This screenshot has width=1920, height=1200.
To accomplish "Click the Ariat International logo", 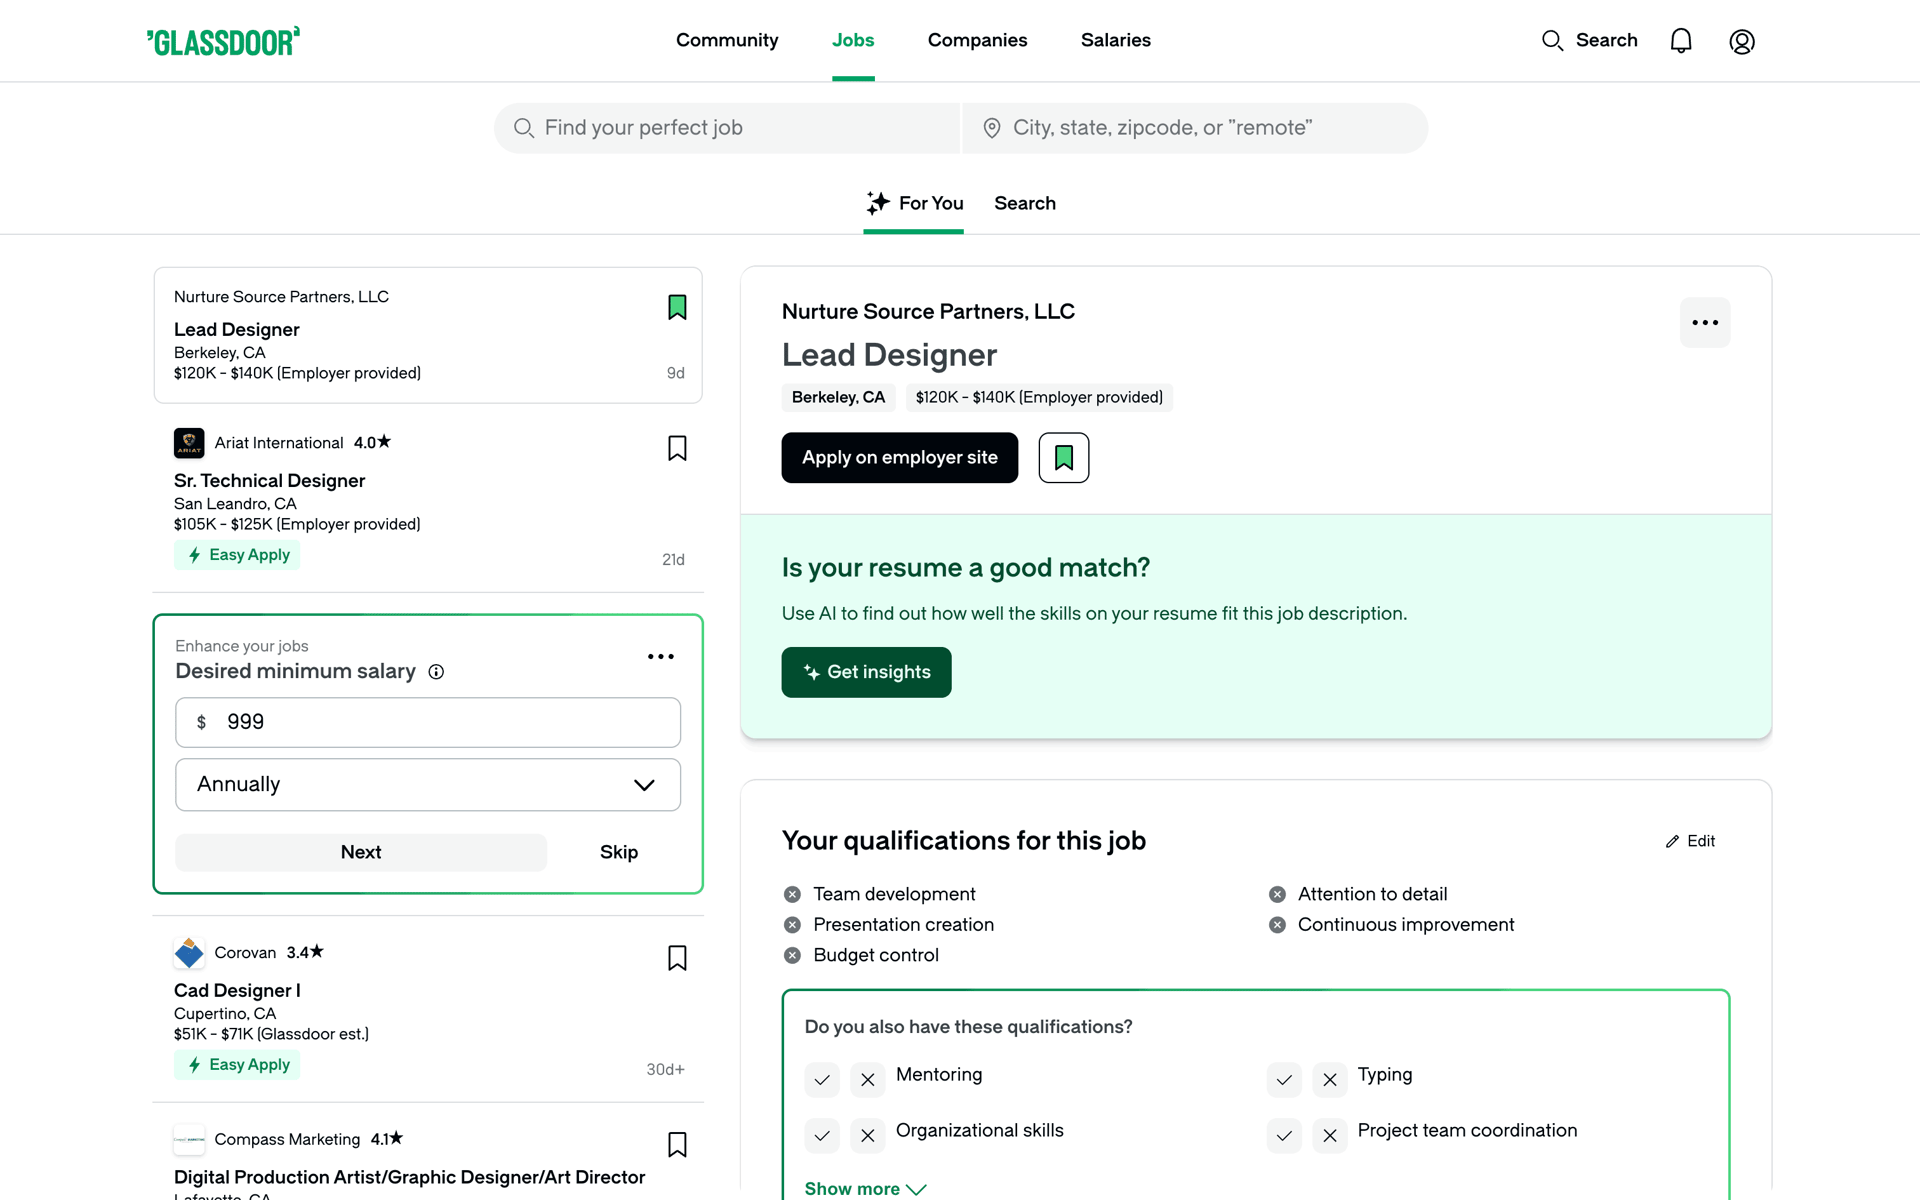I will pos(189,443).
